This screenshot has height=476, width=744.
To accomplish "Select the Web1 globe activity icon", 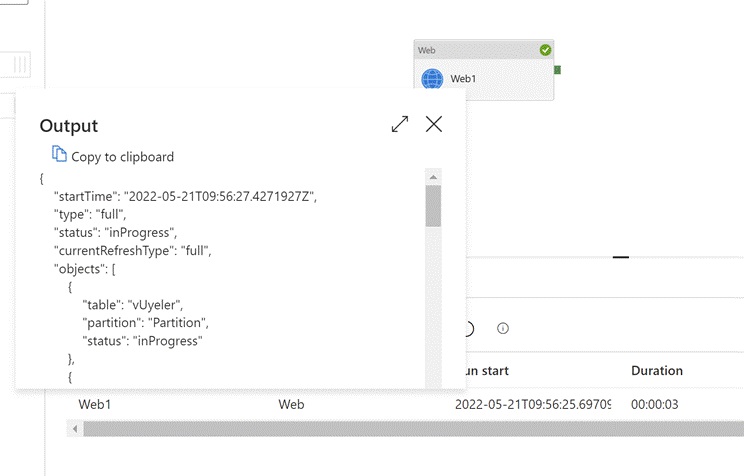I will pyautogui.click(x=432, y=79).
